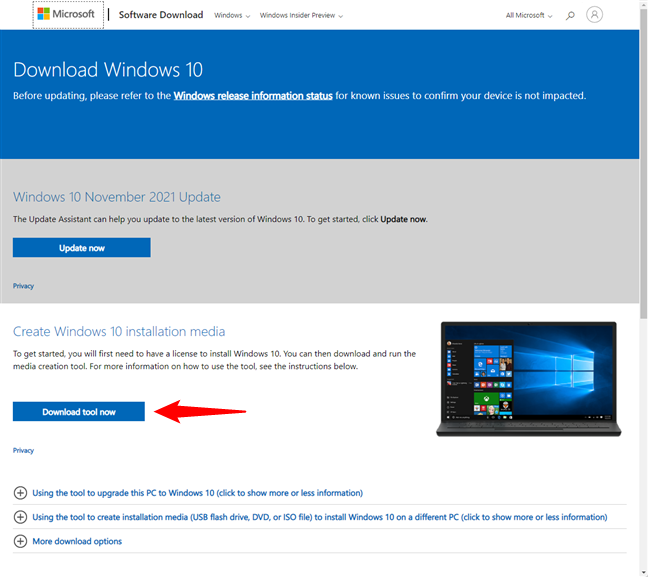This screenshot has width=648, height=577.
Task: Click the Windows 10 November 2021 Update heading
Action: pyautogui.click(x=117, y=197)
